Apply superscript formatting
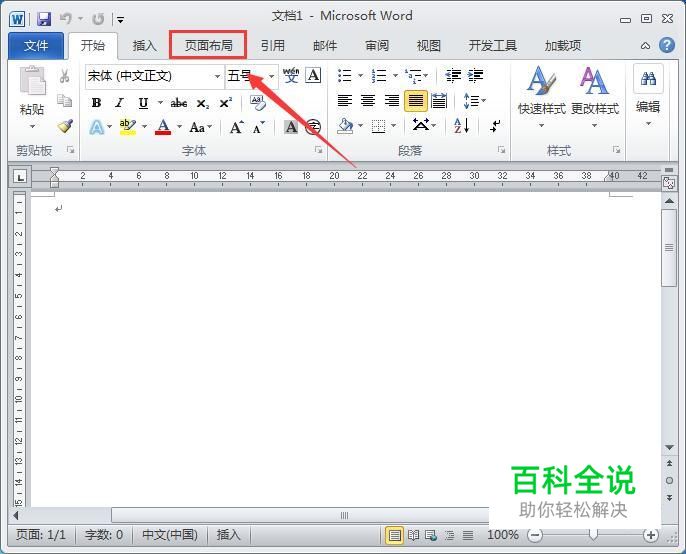This screenshot has height=554, width=686. 225,103
